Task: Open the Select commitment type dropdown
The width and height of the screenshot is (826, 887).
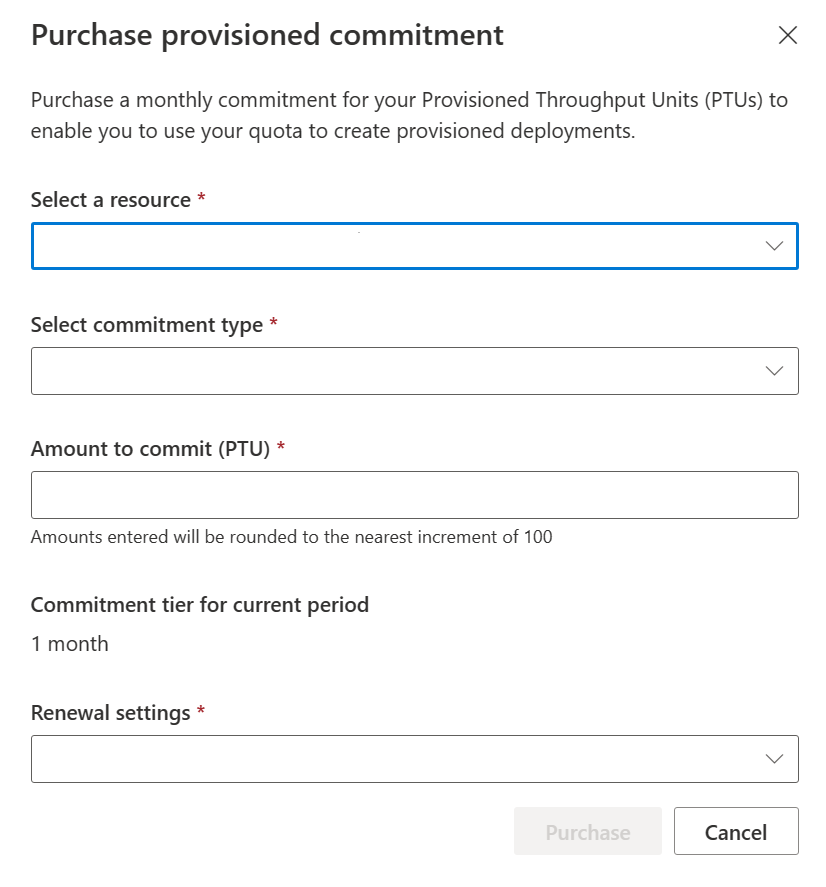Action: 415,371
